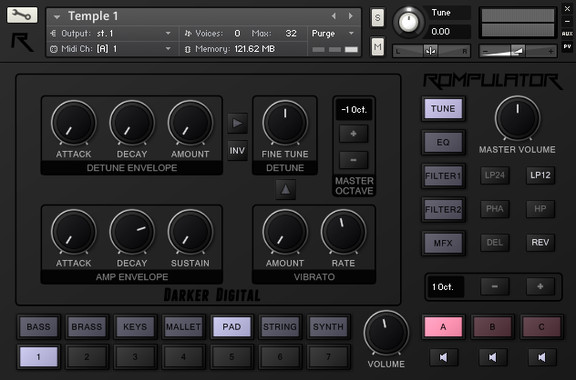Toggle the INV invert button

point(237,150)
